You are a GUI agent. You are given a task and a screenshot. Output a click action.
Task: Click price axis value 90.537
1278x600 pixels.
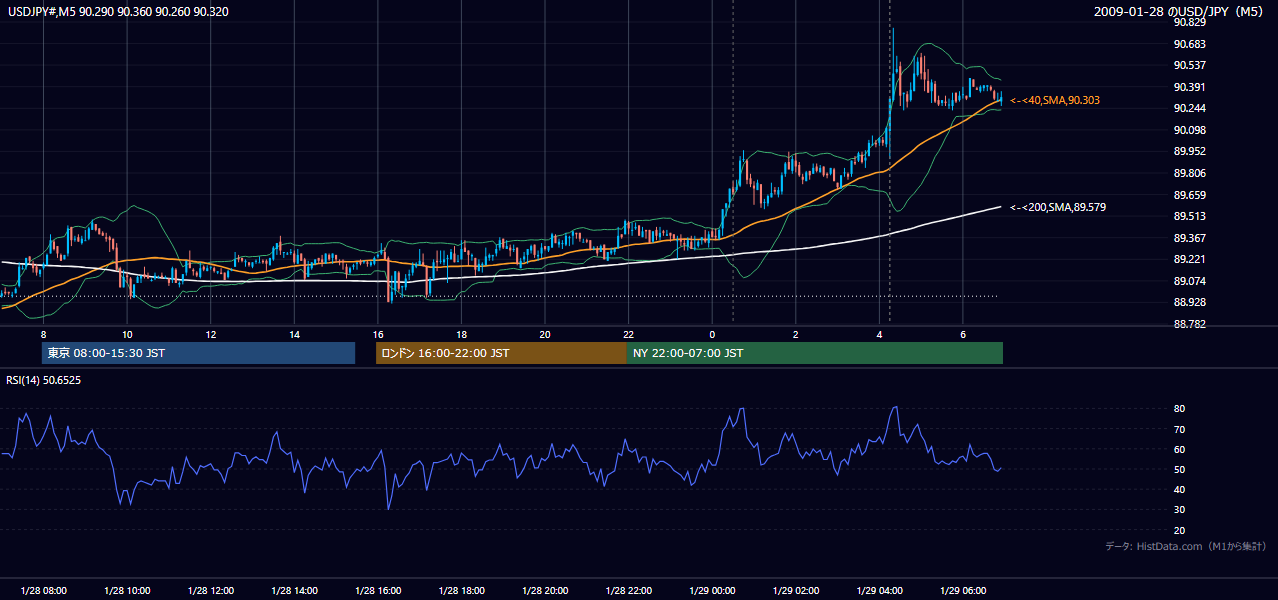tap(1190, 66)
